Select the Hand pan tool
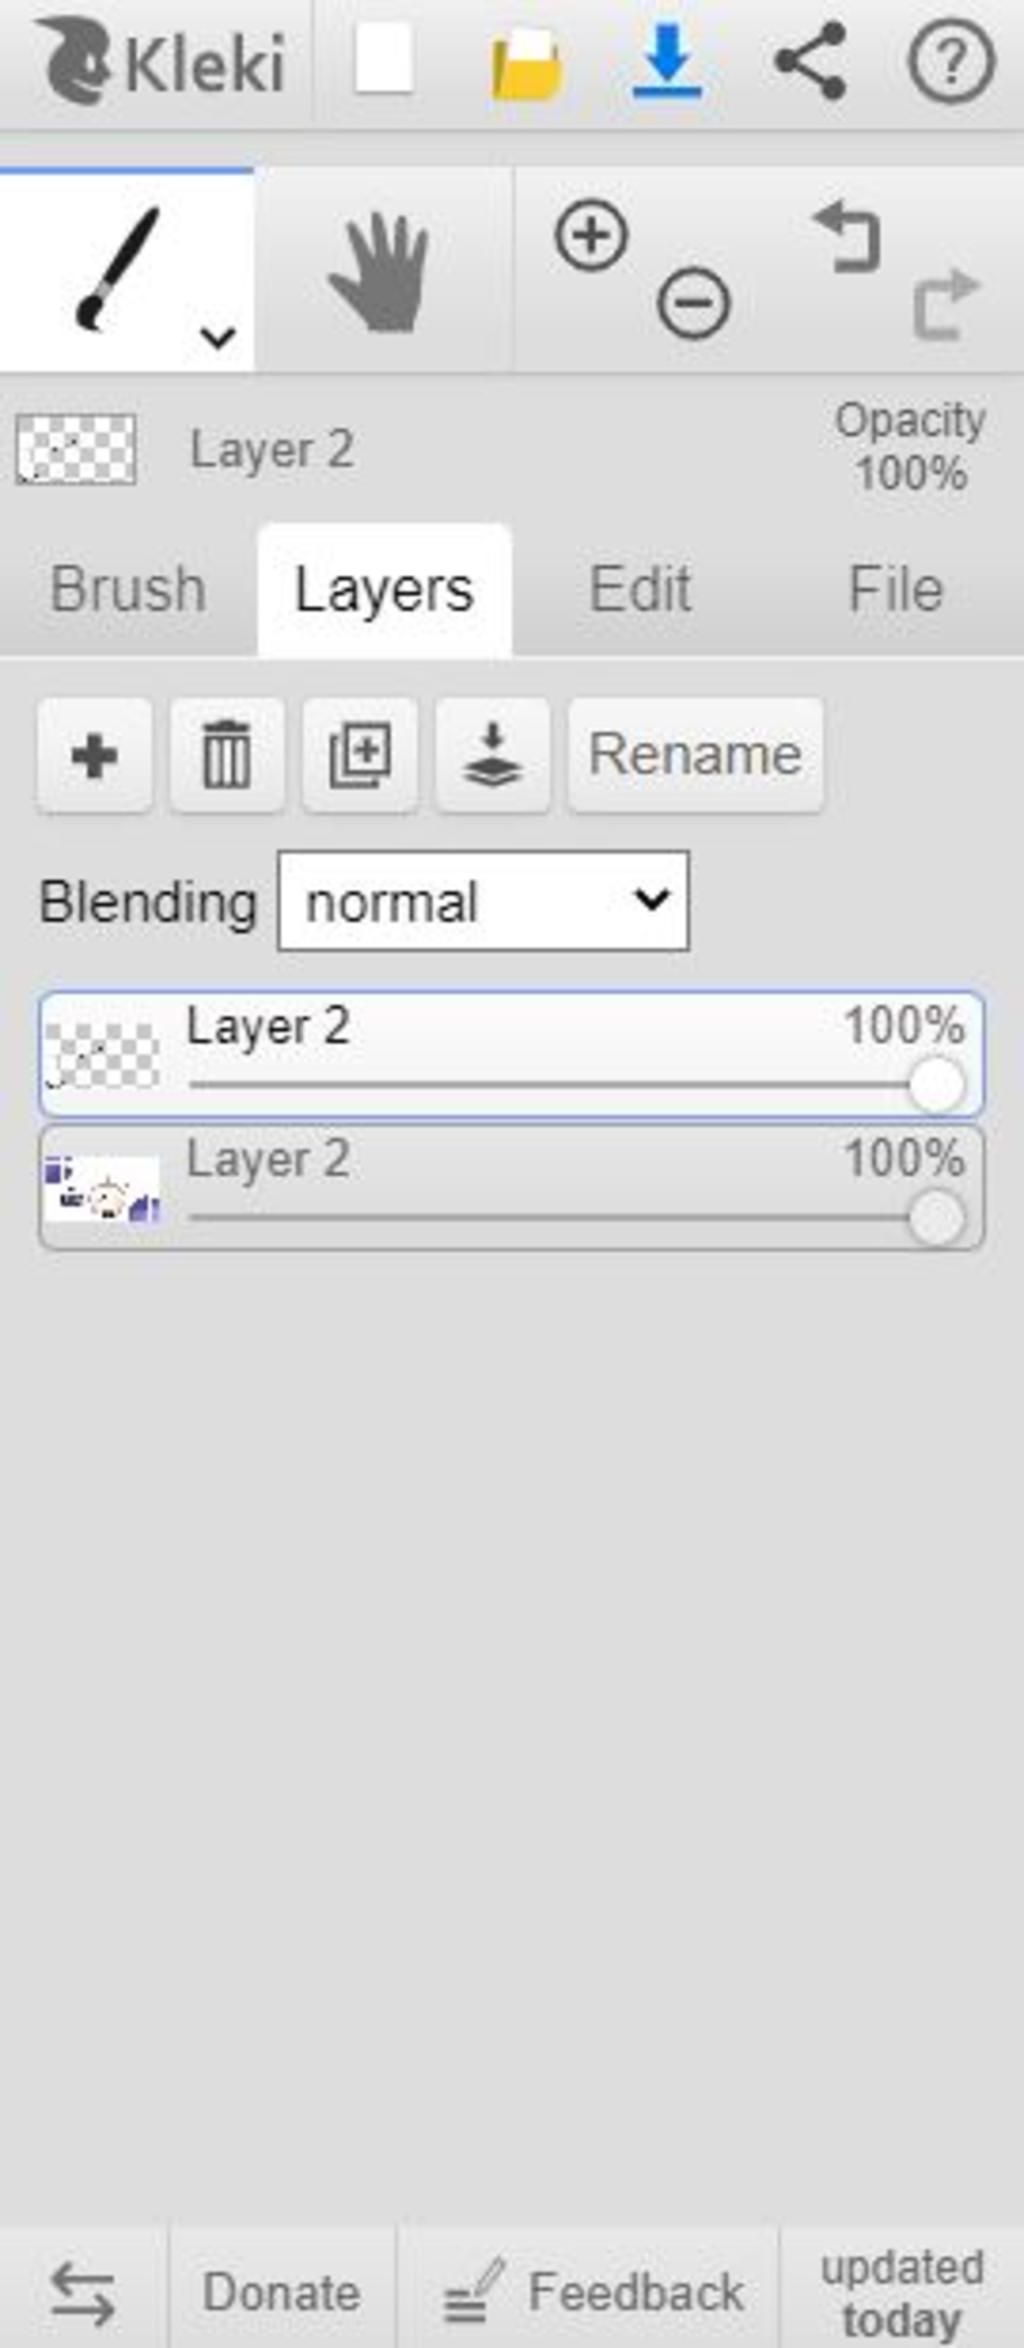The image size is (1024, 2348). coord(381,272)
